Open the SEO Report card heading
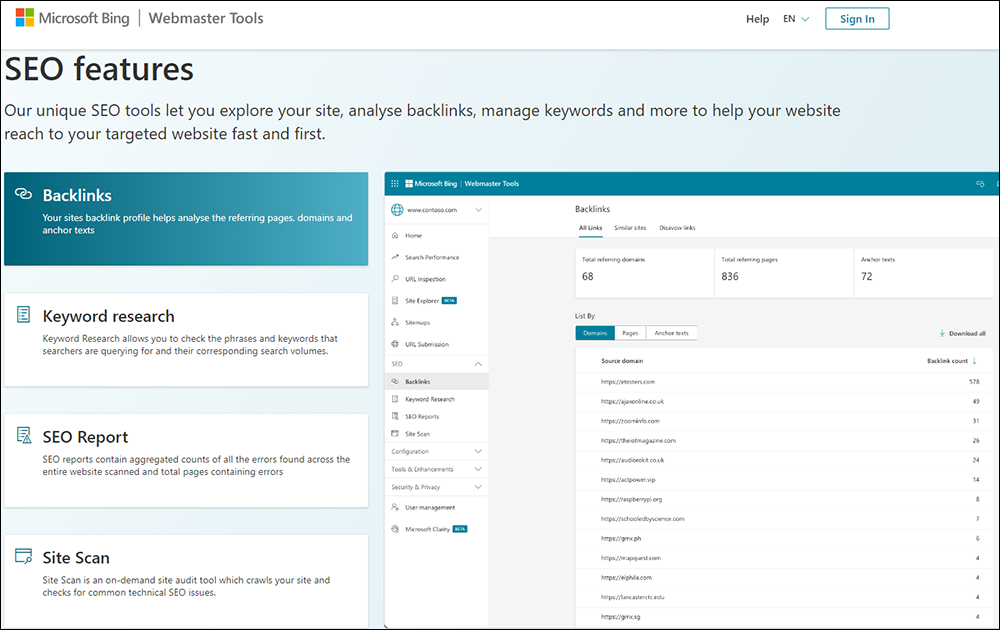 coord(85,437)
